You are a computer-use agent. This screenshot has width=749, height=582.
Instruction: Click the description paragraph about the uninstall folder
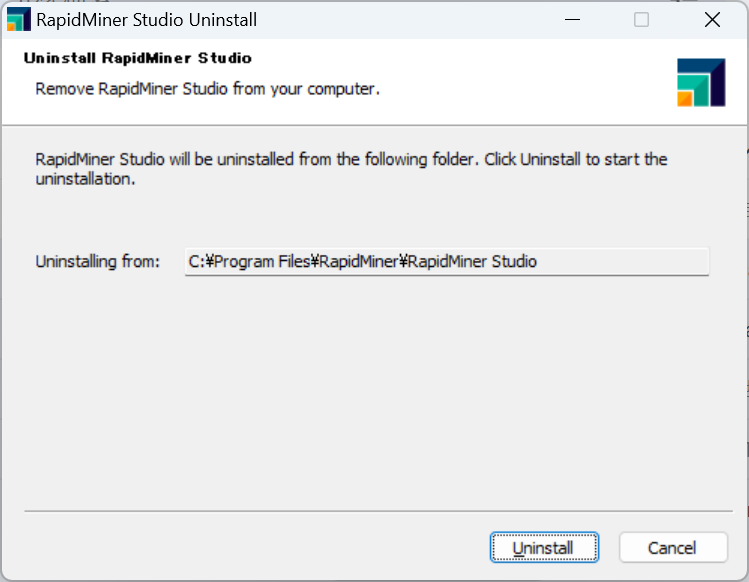tap(351, 169)
